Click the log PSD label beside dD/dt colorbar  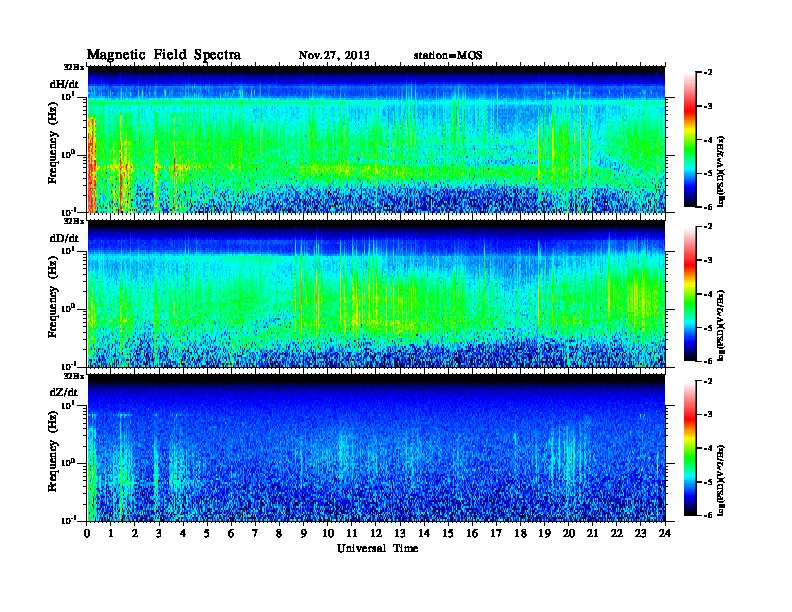click(721, 325)
